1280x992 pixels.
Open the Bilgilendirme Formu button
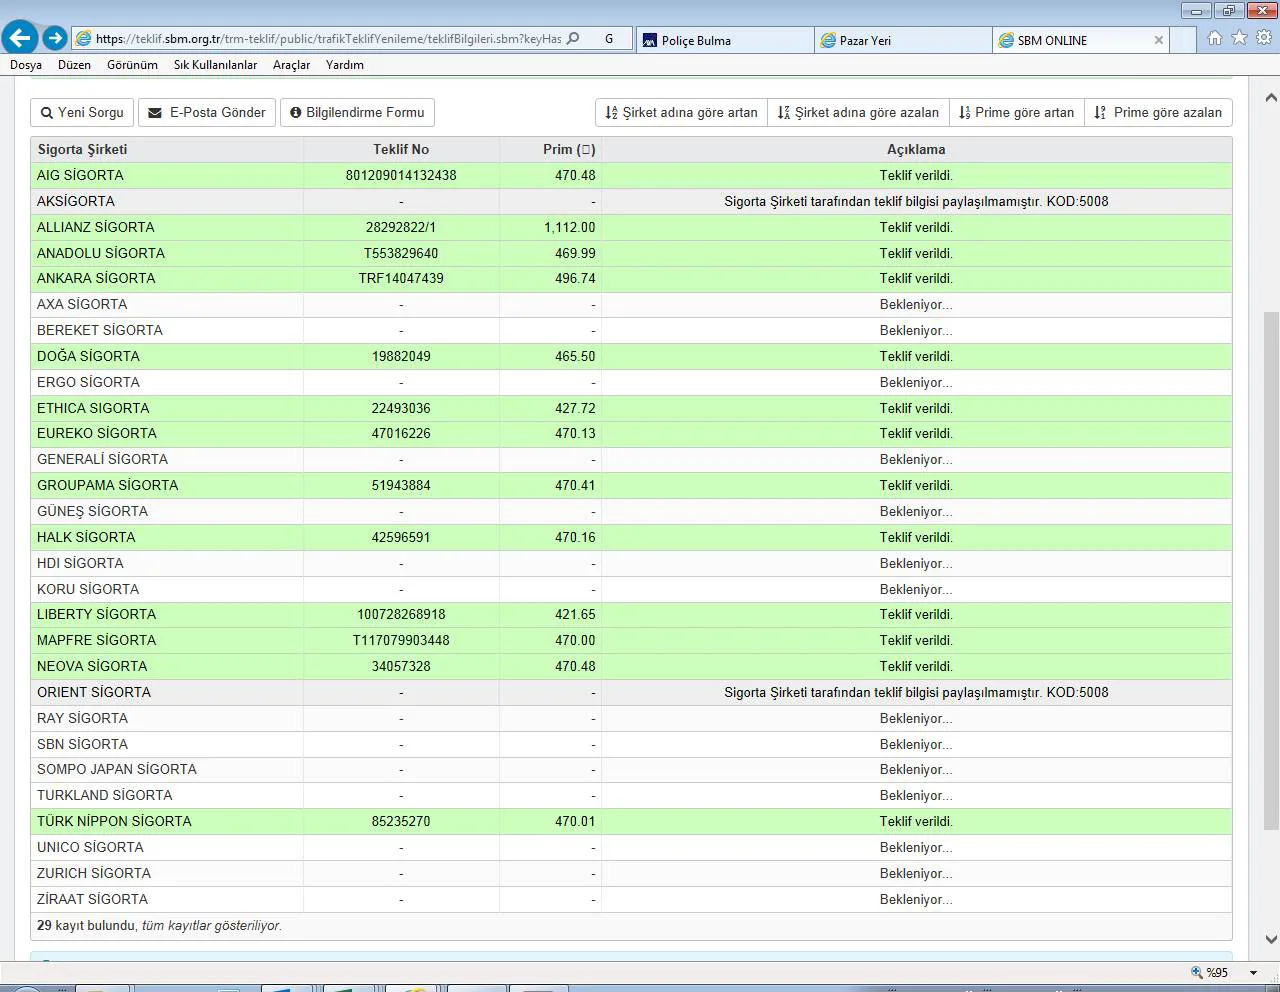click(x=357, y=112)
